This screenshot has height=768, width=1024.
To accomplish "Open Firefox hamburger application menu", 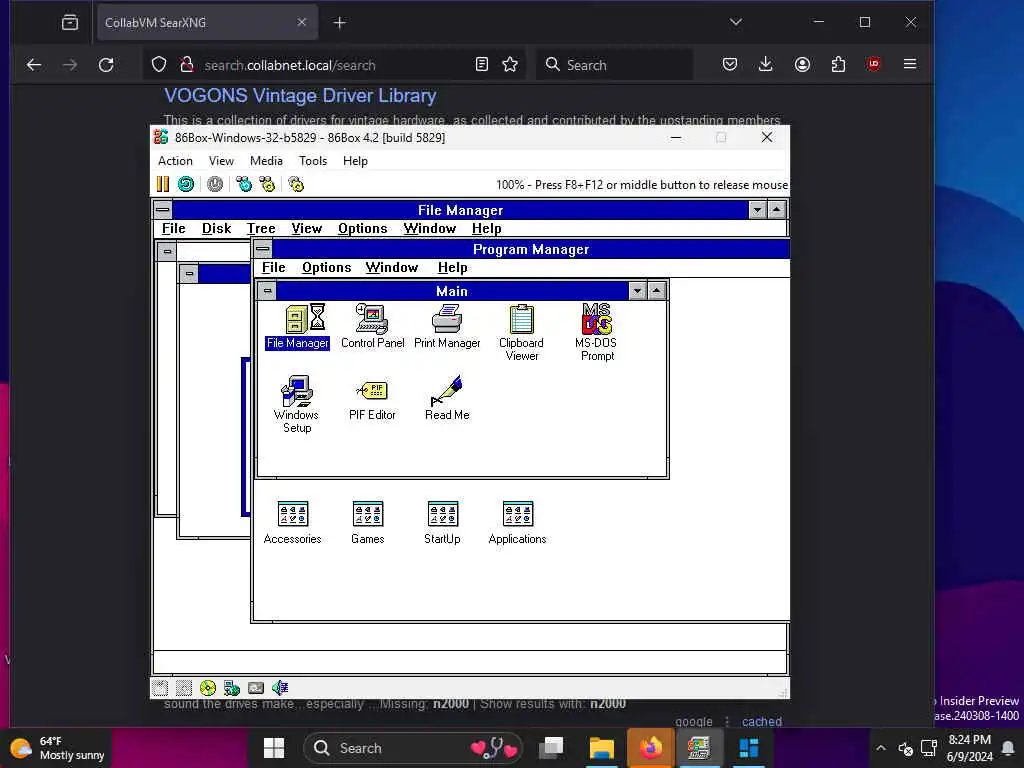I will (910, 64).
